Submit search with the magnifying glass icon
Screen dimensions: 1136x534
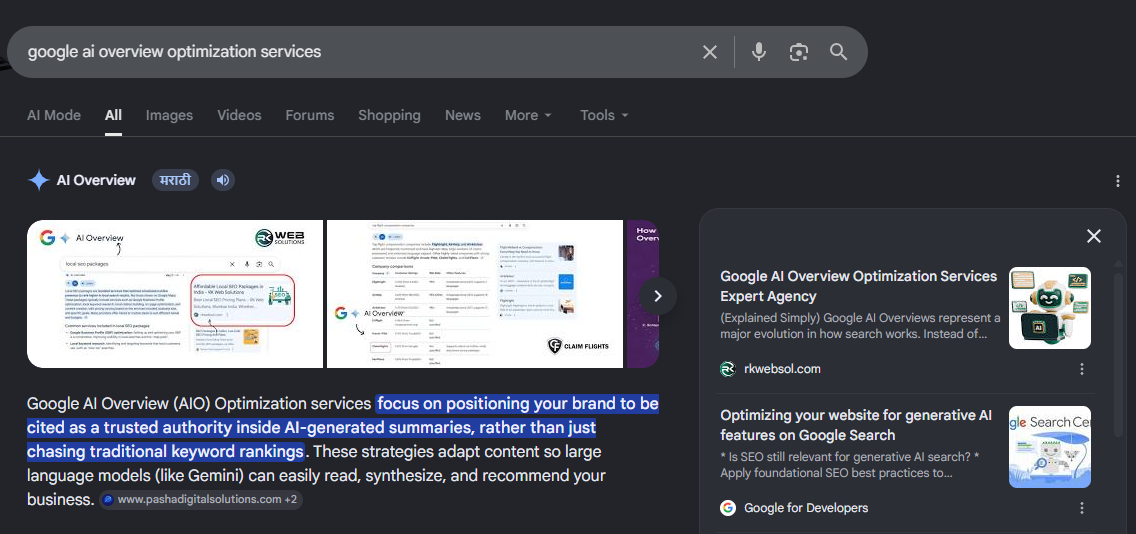click(838, 51)
